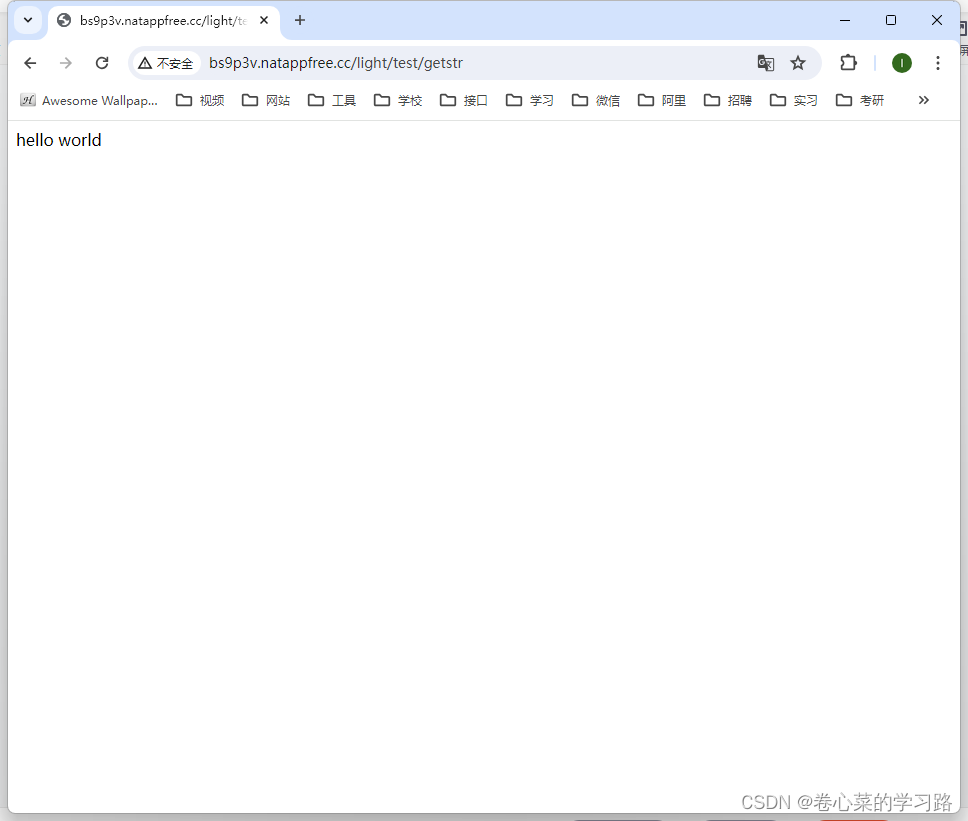Open the 工具 bookmark folder
968x821 pixels.
pos(332,101)
